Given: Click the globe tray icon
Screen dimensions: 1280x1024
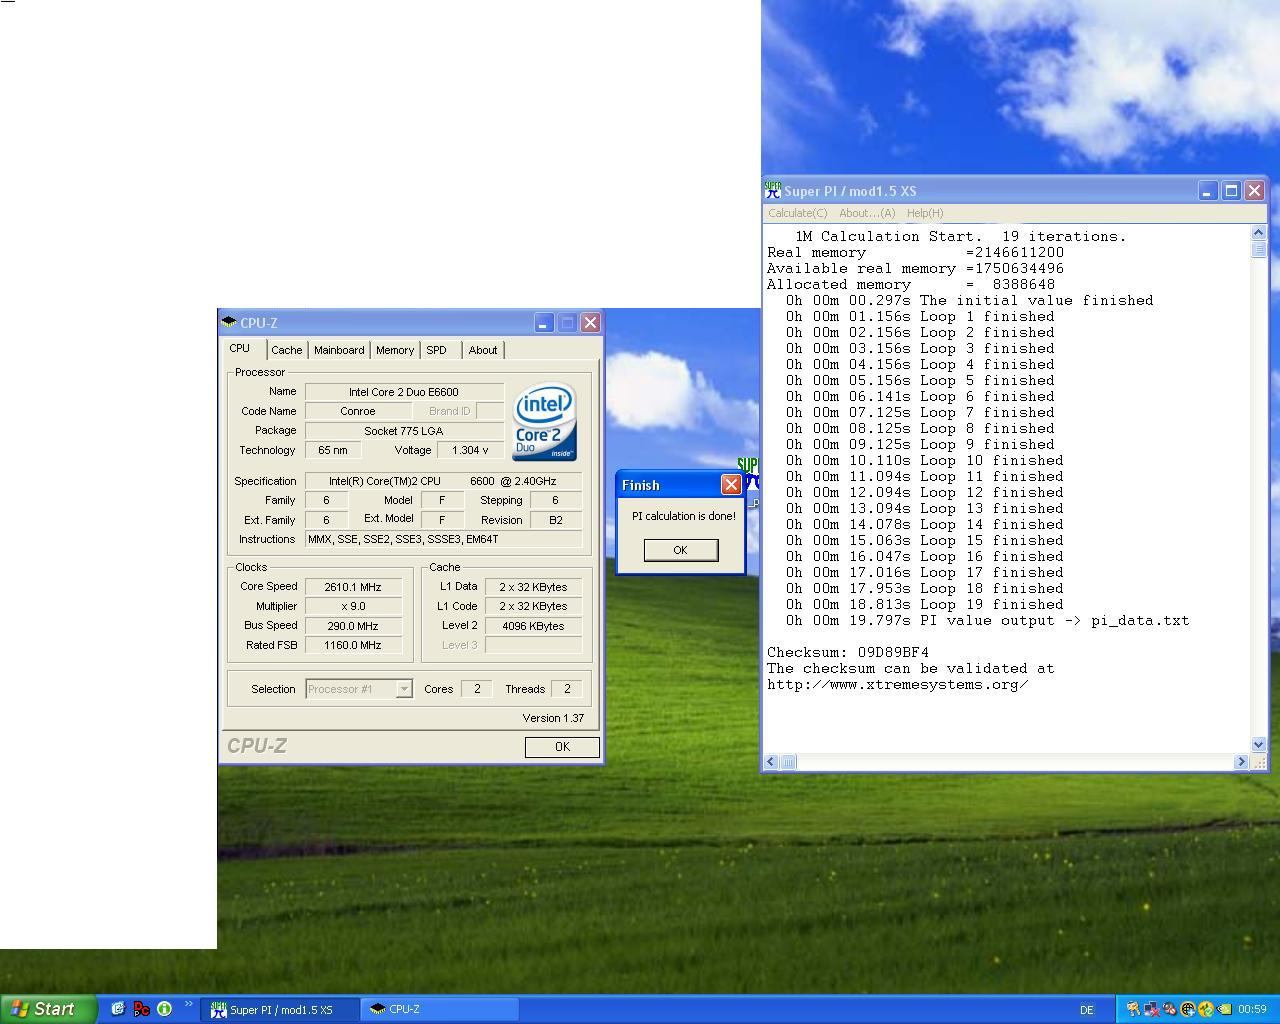Looking at the screenshot, I should pyautogui.click(x=1187, y=1009).
